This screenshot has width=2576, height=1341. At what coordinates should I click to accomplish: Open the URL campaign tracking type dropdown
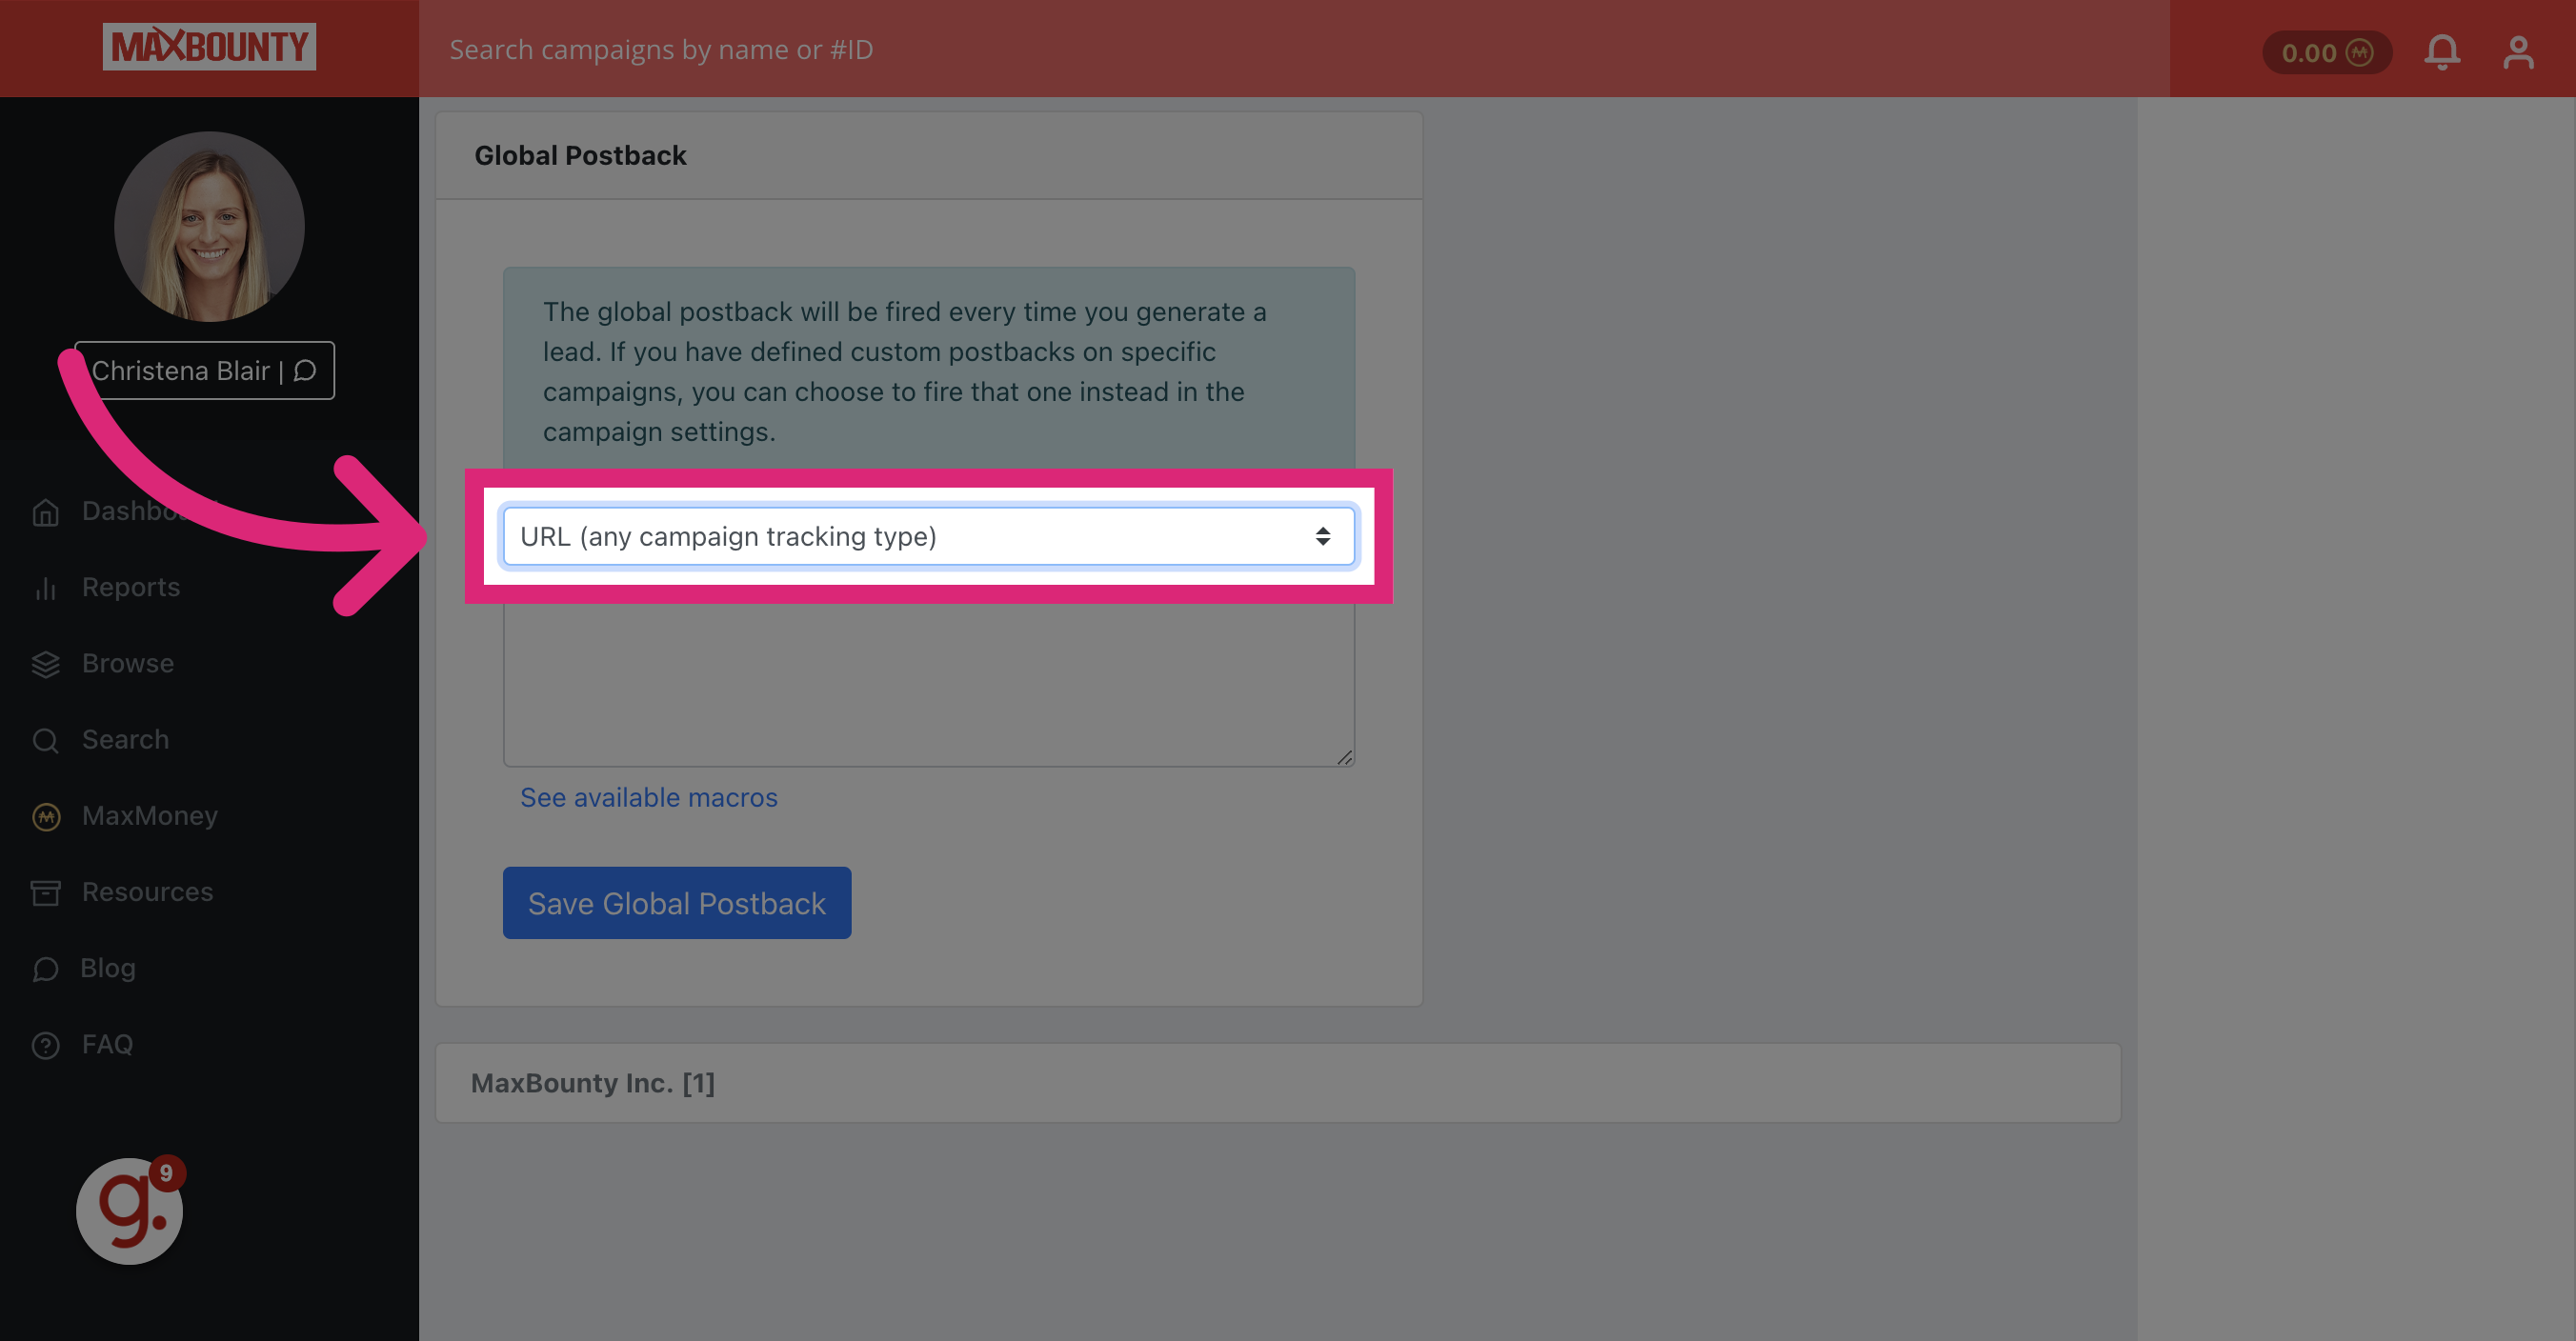tap(928, 536)
